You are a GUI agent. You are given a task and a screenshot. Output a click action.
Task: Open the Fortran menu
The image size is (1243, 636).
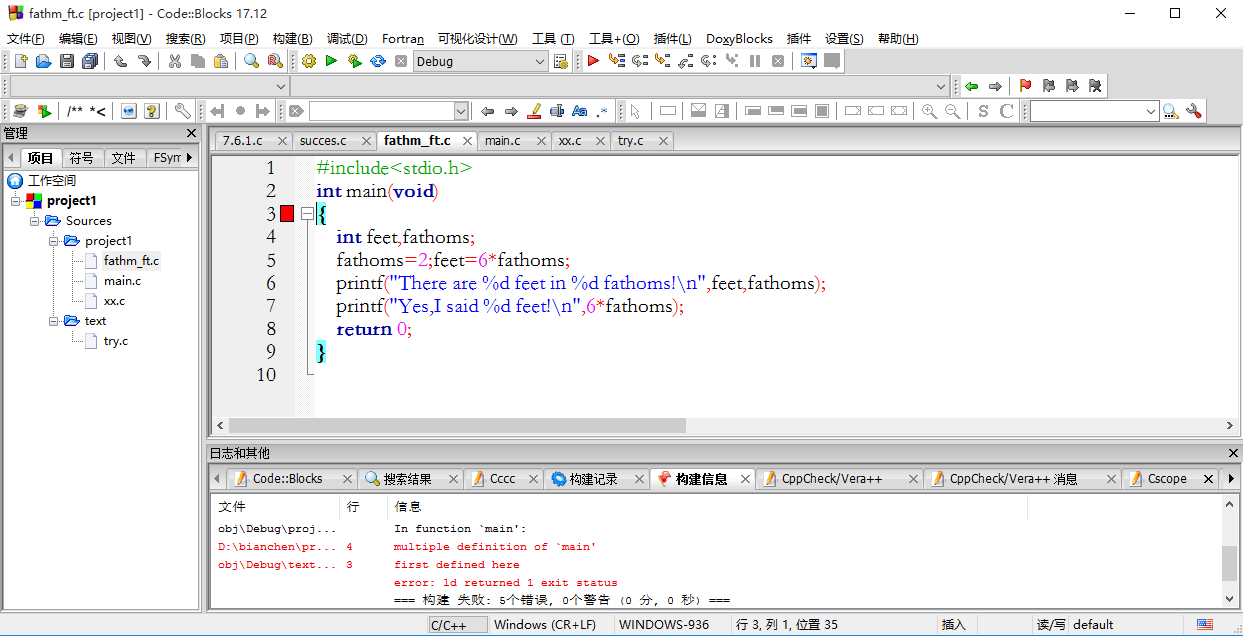click(403, 39)
